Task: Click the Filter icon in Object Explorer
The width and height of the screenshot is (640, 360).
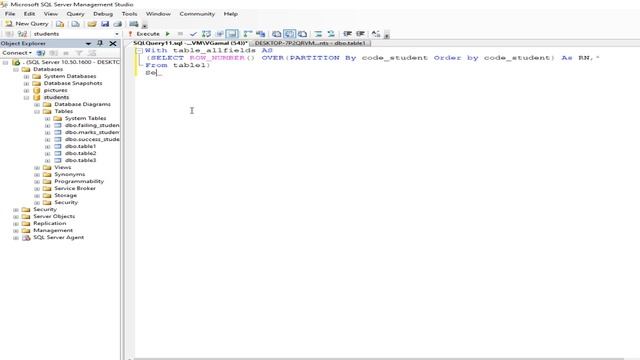Action: tap(79, 53)
